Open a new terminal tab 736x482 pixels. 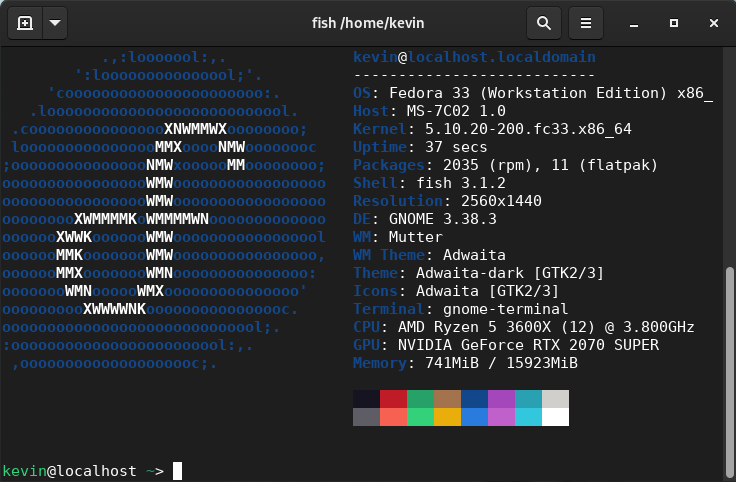click(x=25, y=23)
